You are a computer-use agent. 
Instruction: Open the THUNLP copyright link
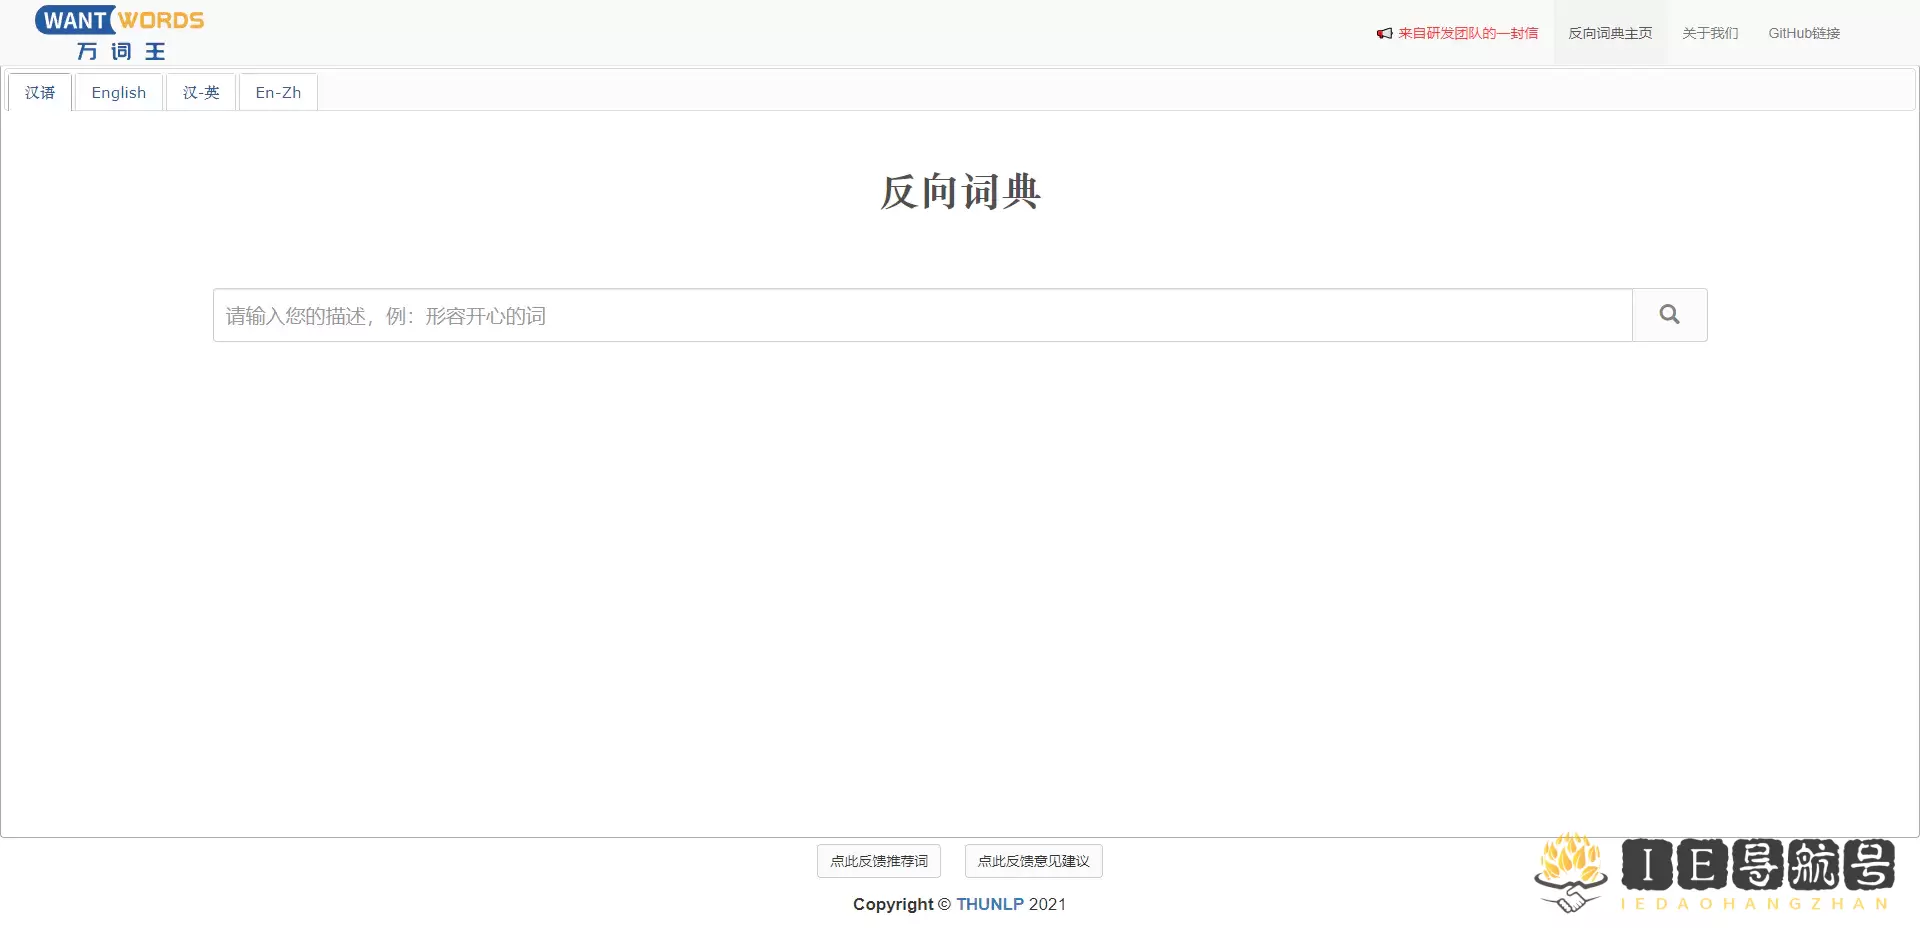tap(990, 904)
